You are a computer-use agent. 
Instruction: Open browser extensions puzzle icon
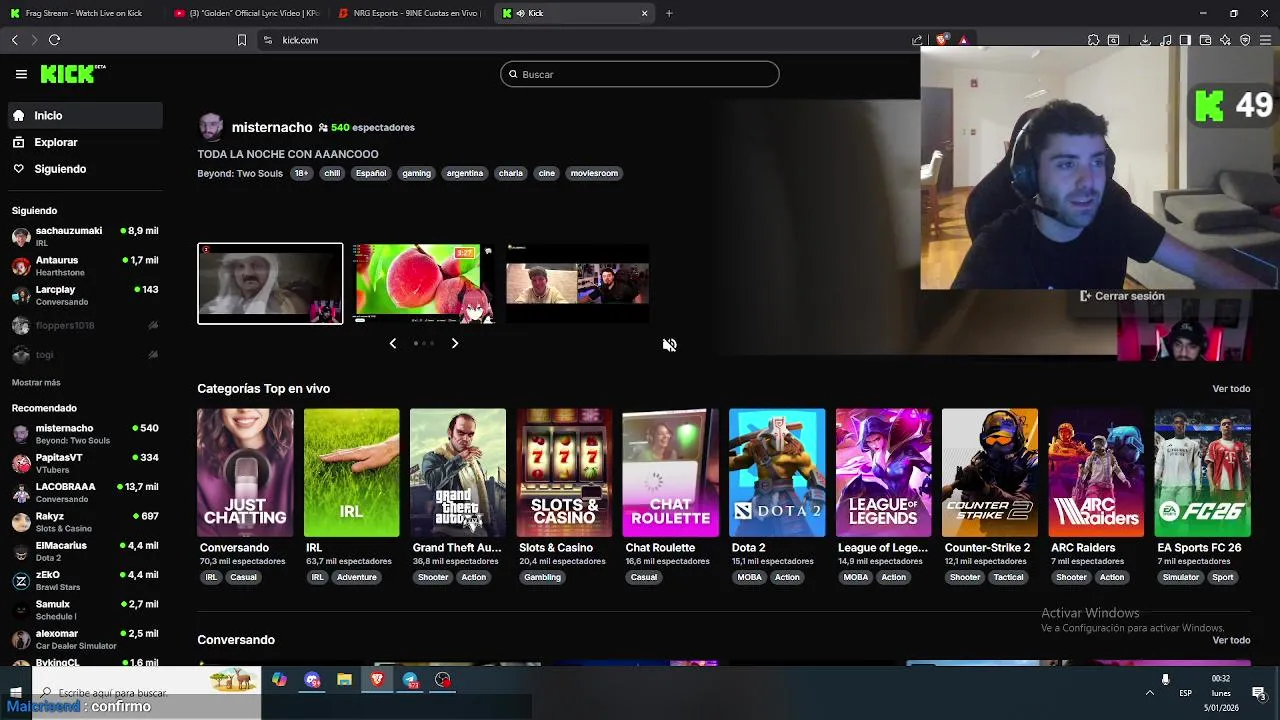[x=1093, y=40]
